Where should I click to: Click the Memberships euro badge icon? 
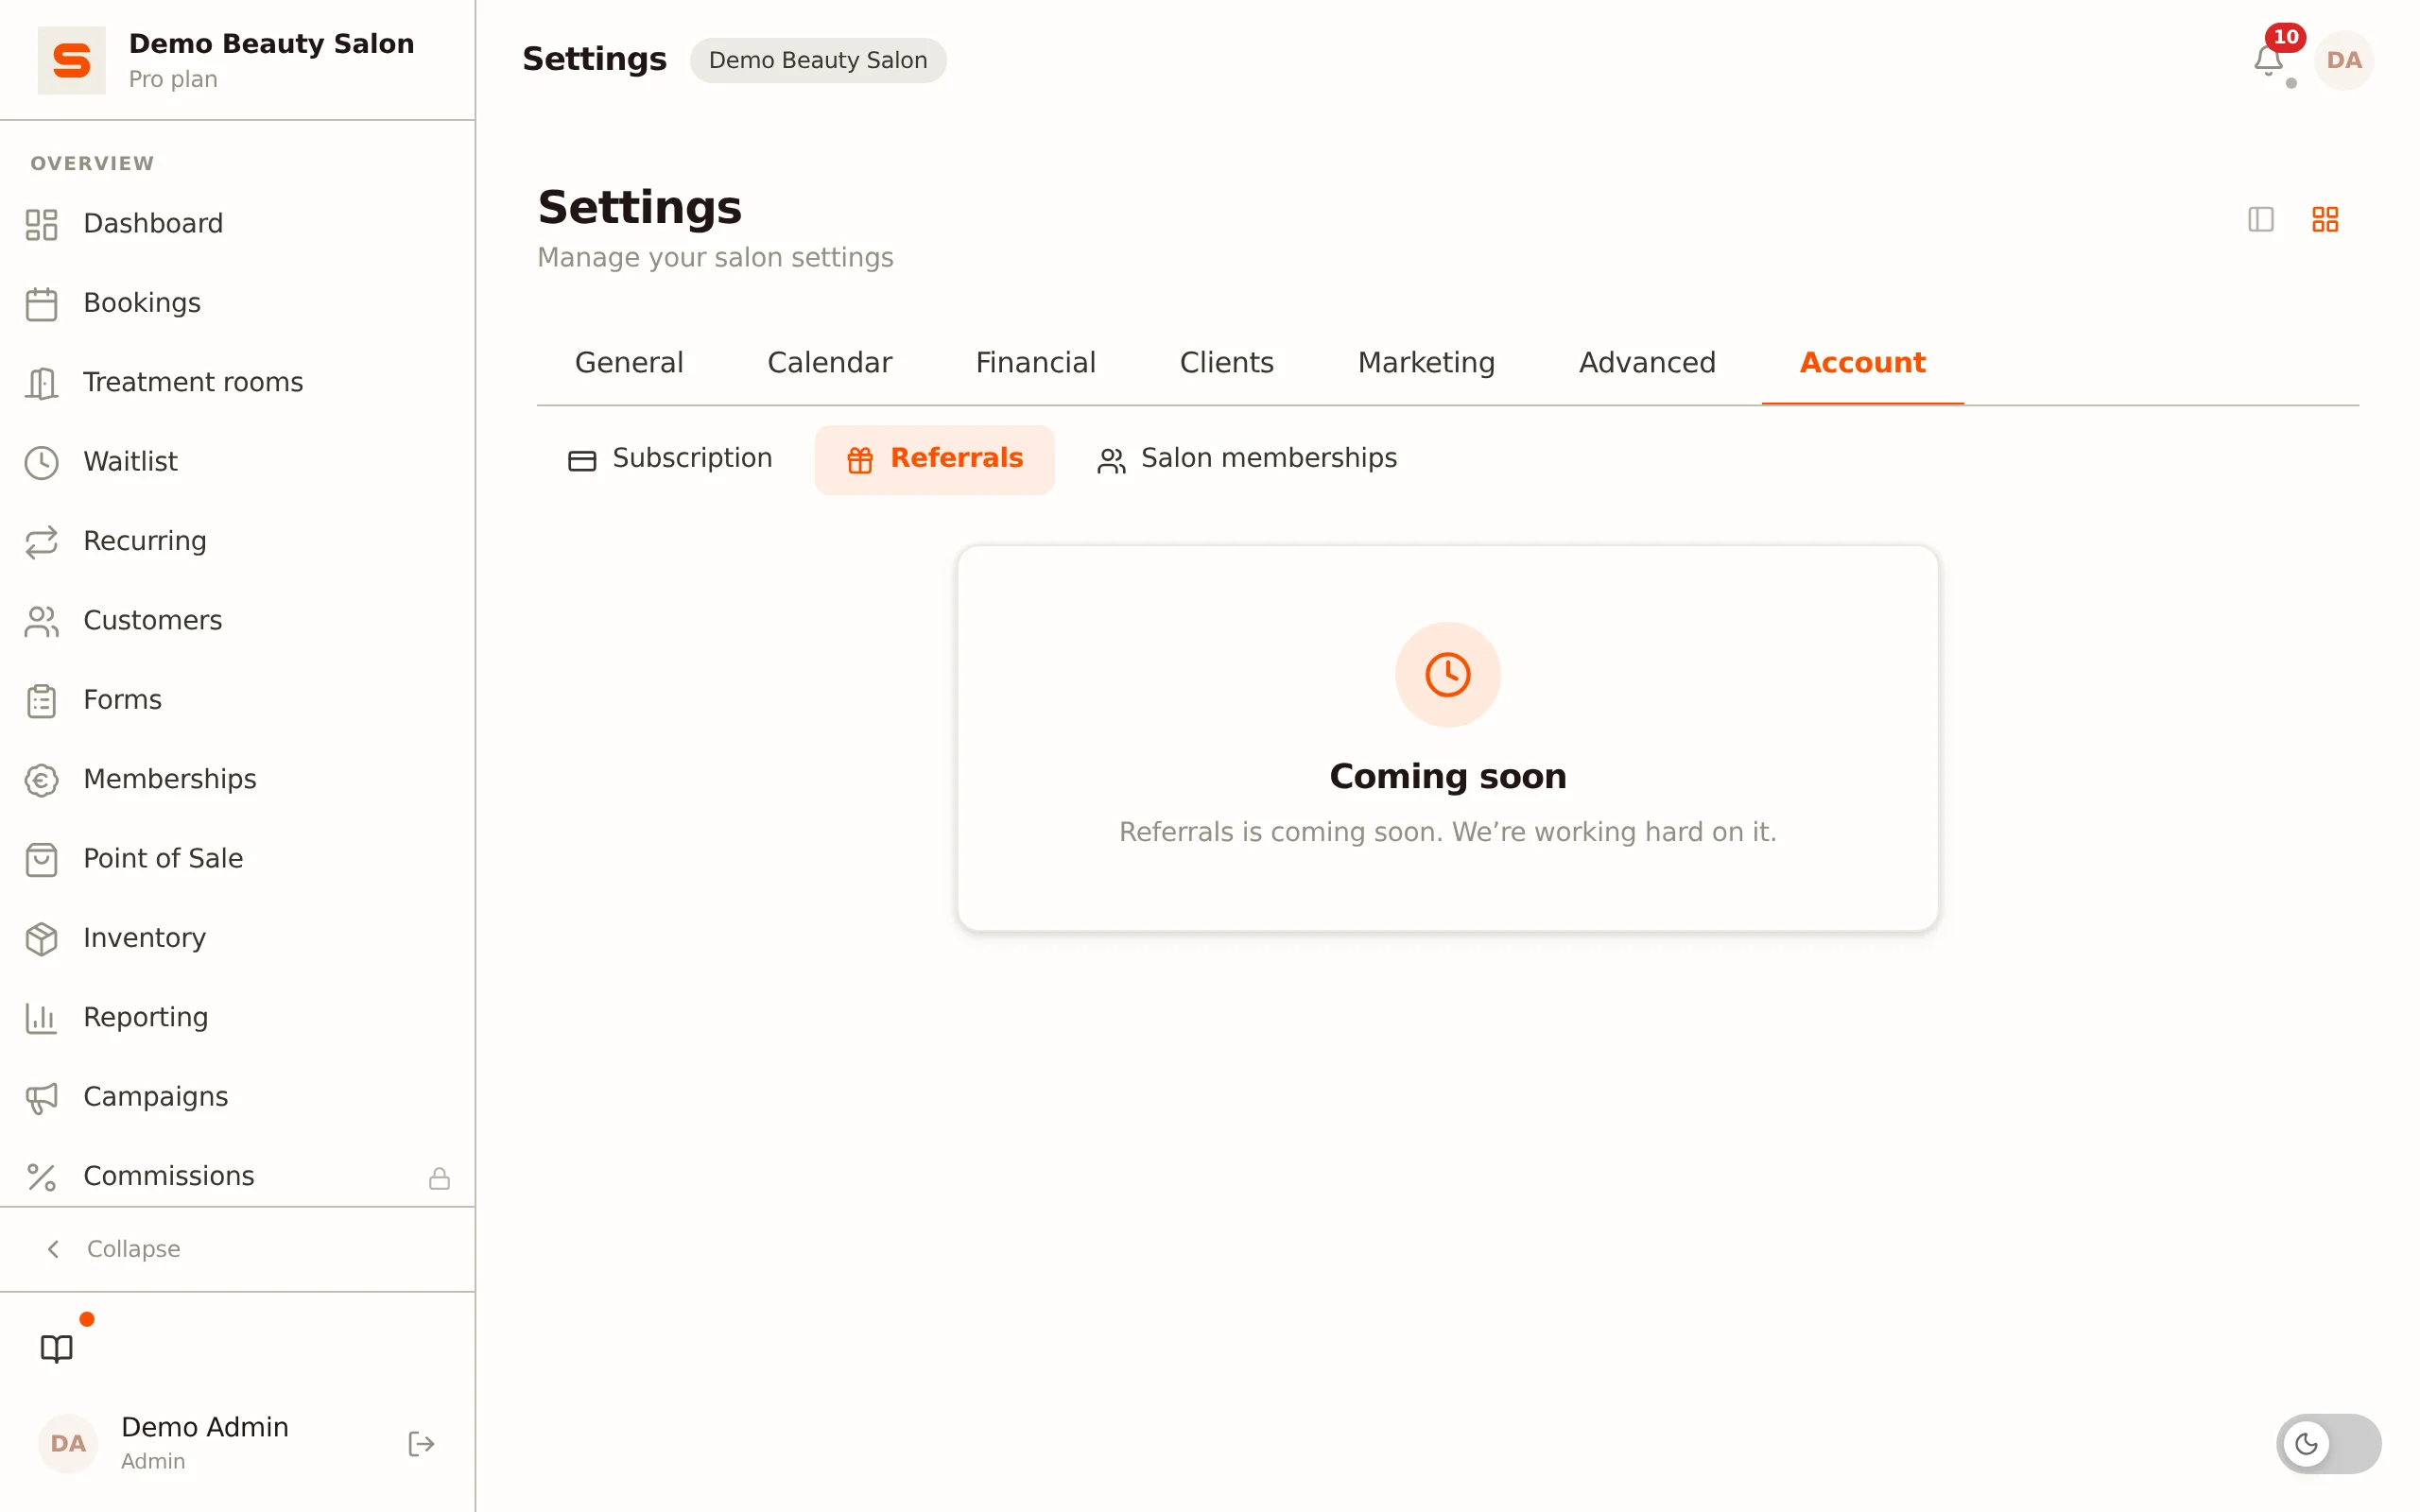tap(41, 780)
